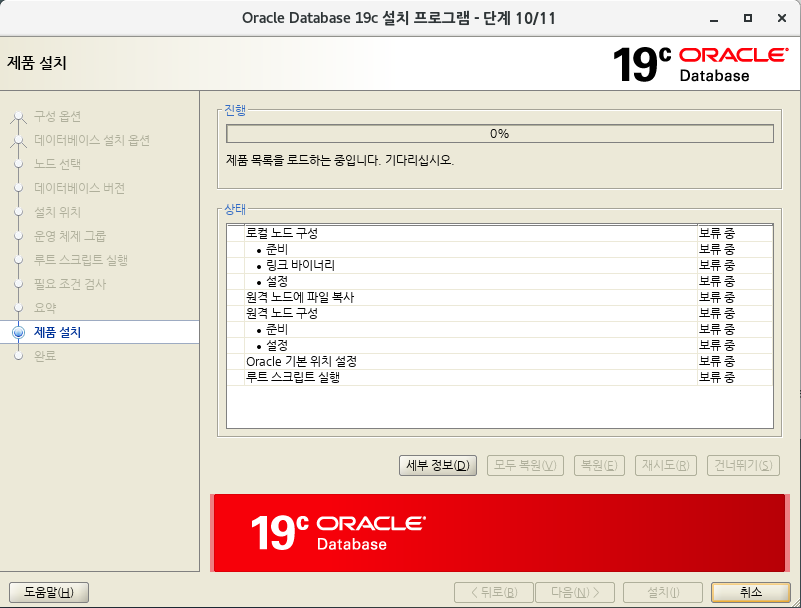801x608 pixels.
Task: Click the 재시도(R) button
Action: tap(666, 465)
